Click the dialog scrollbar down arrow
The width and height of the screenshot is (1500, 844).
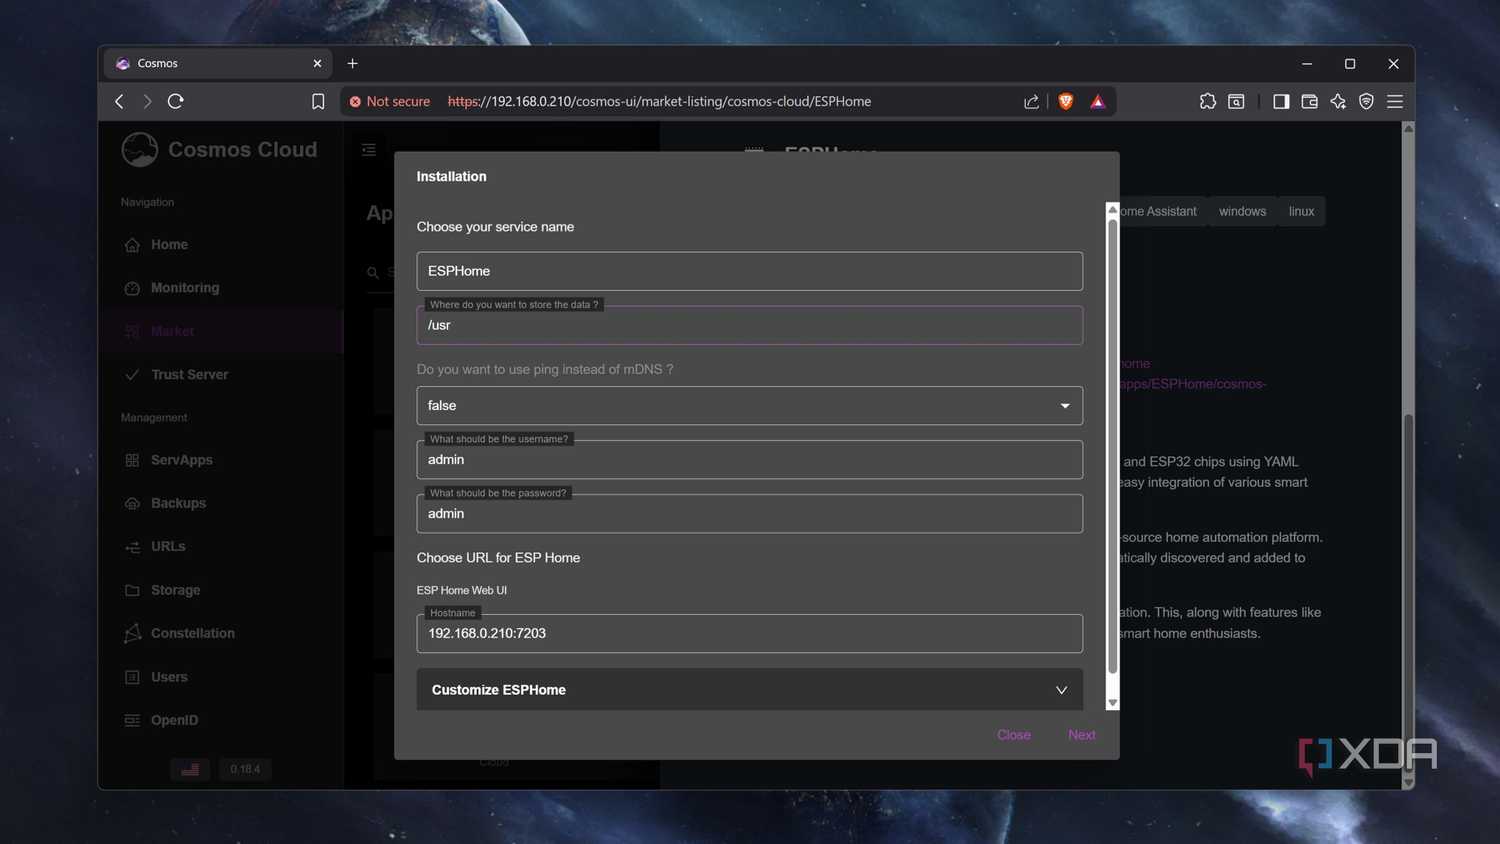pyautogui.click(x=1112, y=703)
